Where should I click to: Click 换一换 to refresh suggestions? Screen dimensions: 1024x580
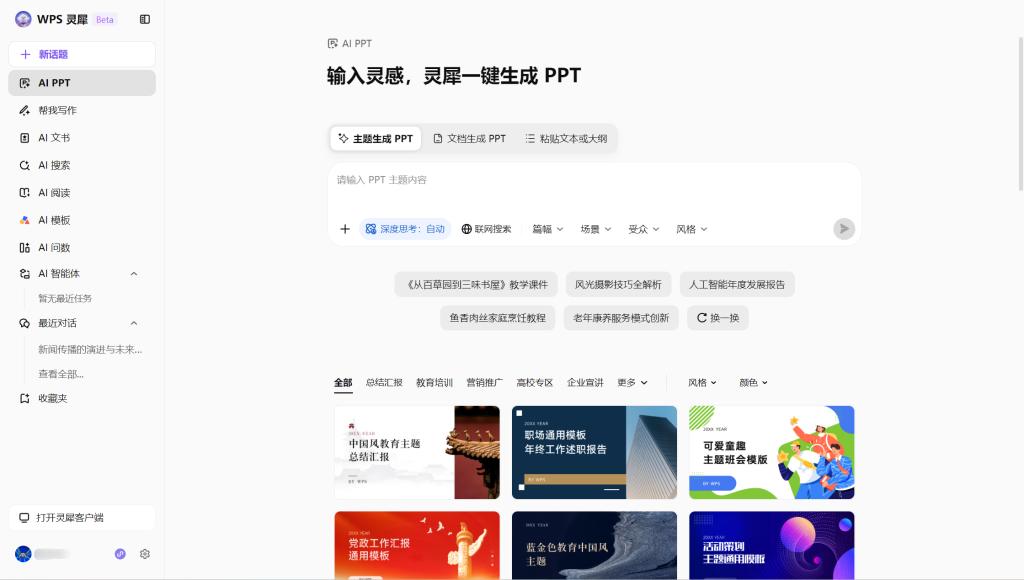[x=717, y=318]
